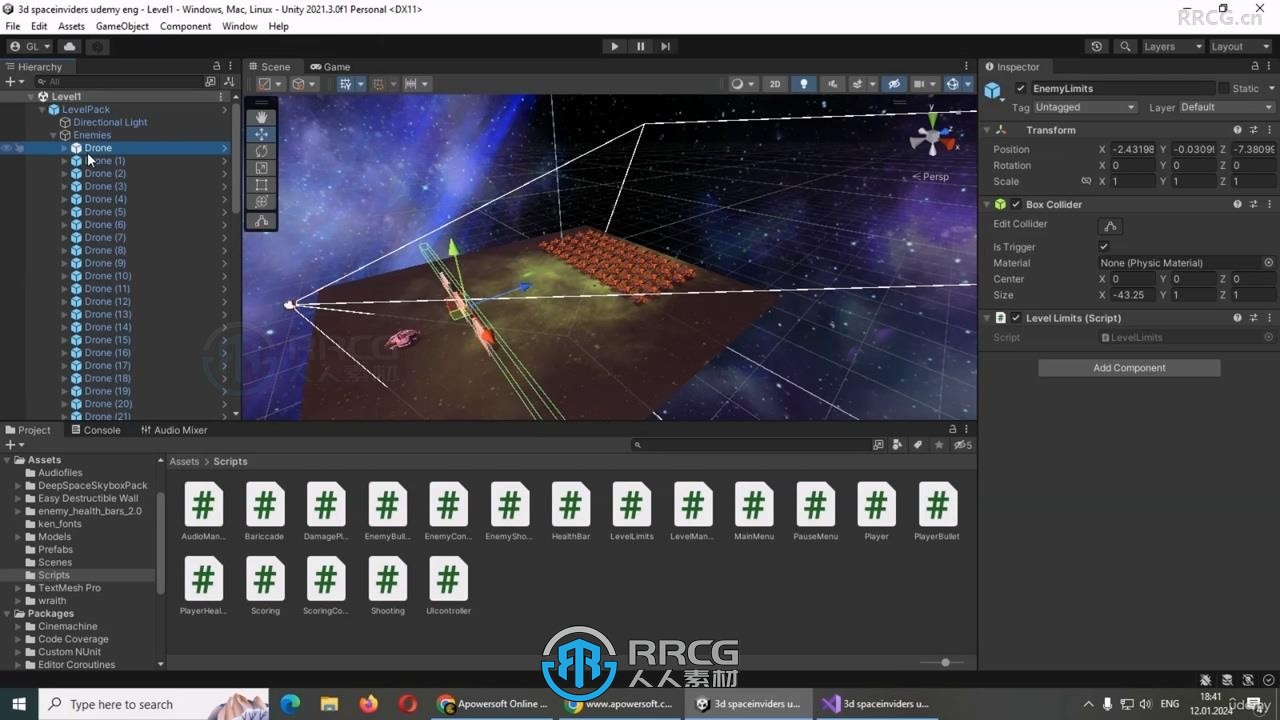
Task: Select the Player script asset
Action: point(876,512)
